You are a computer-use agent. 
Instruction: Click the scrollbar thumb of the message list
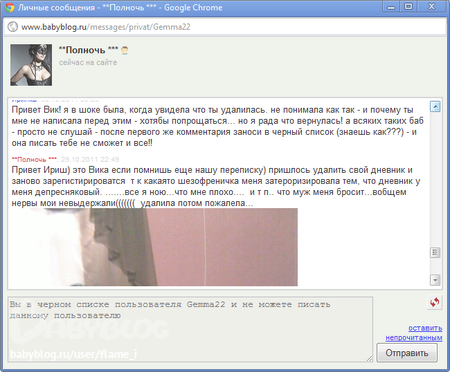435,252
